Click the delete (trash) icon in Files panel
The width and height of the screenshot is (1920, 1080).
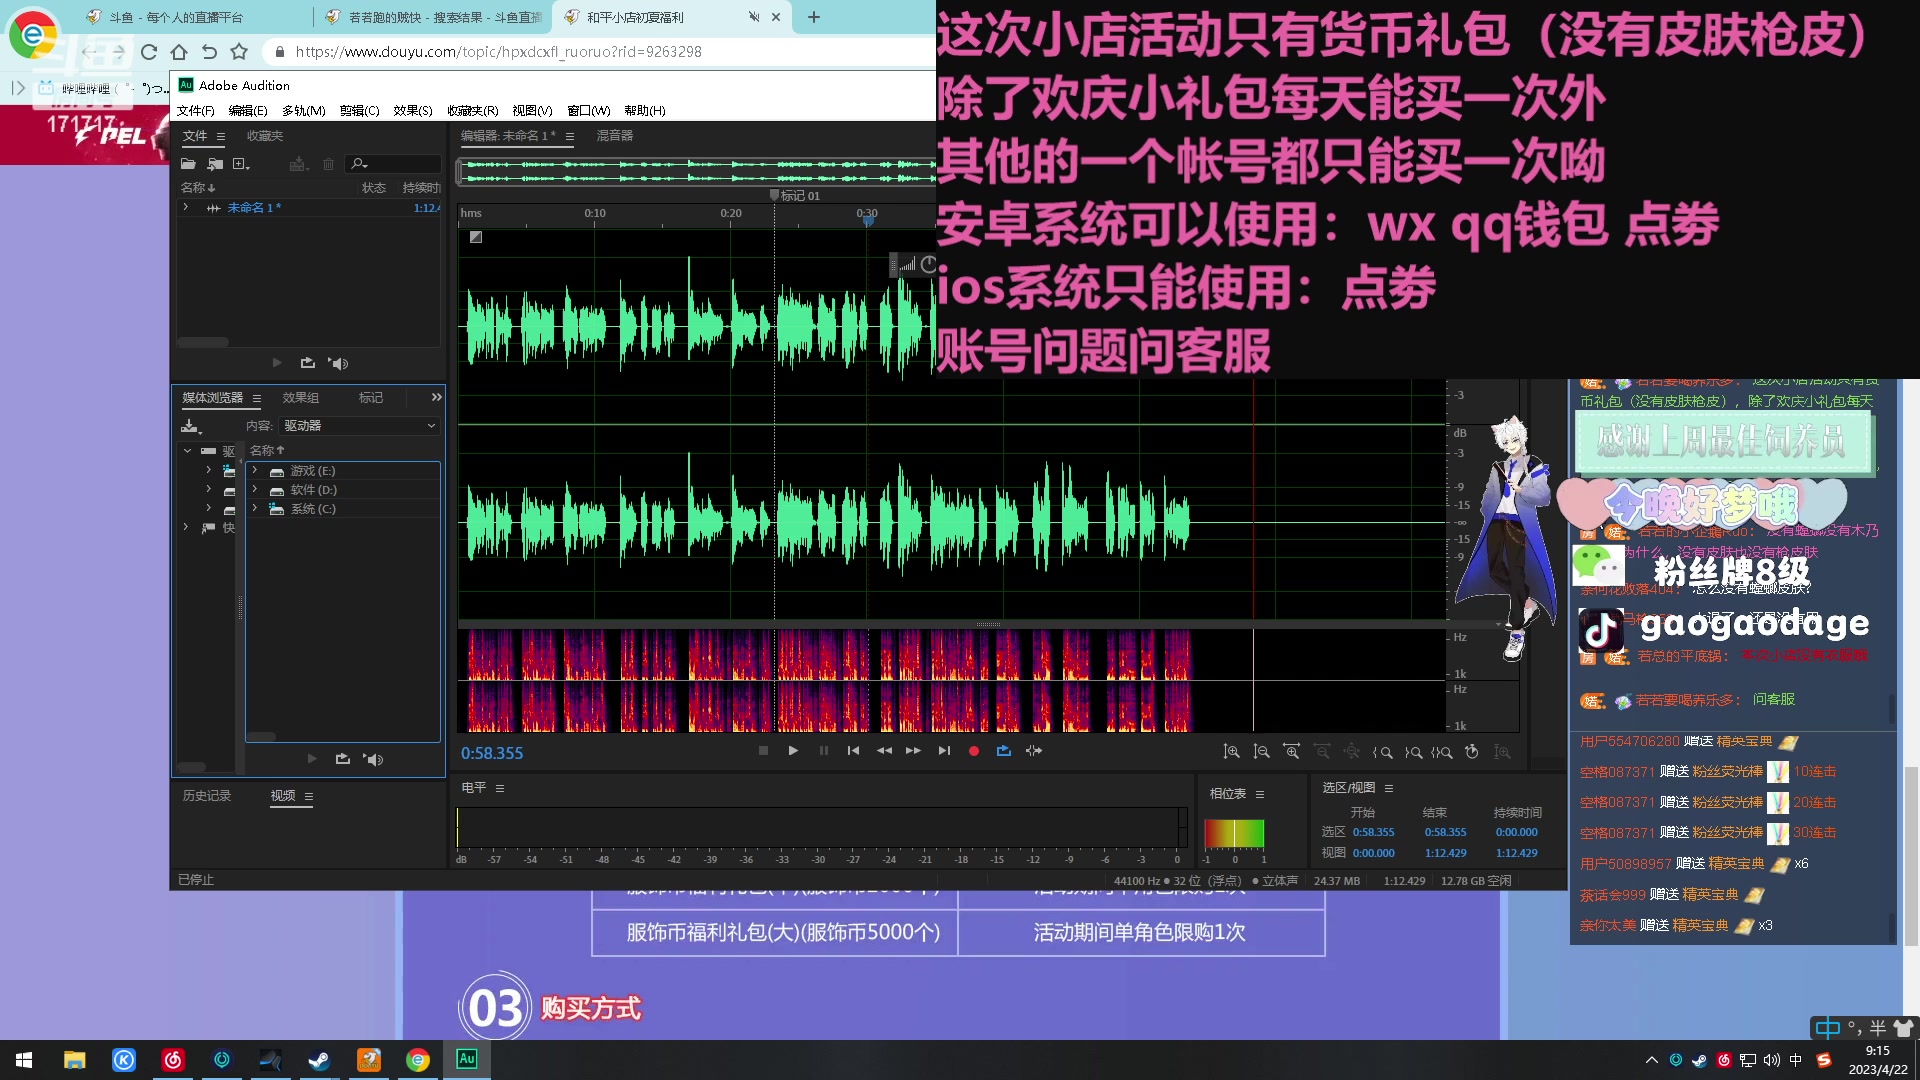[328, 165]
